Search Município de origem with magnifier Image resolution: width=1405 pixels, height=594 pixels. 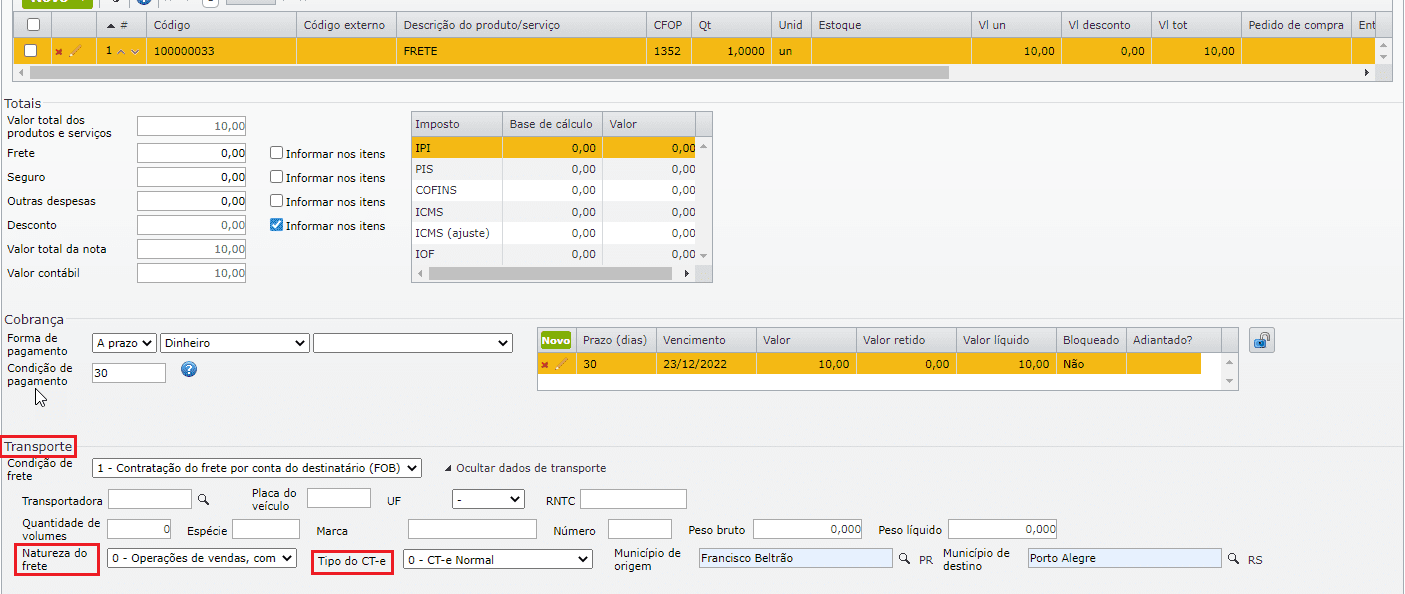tap(904, 559)
